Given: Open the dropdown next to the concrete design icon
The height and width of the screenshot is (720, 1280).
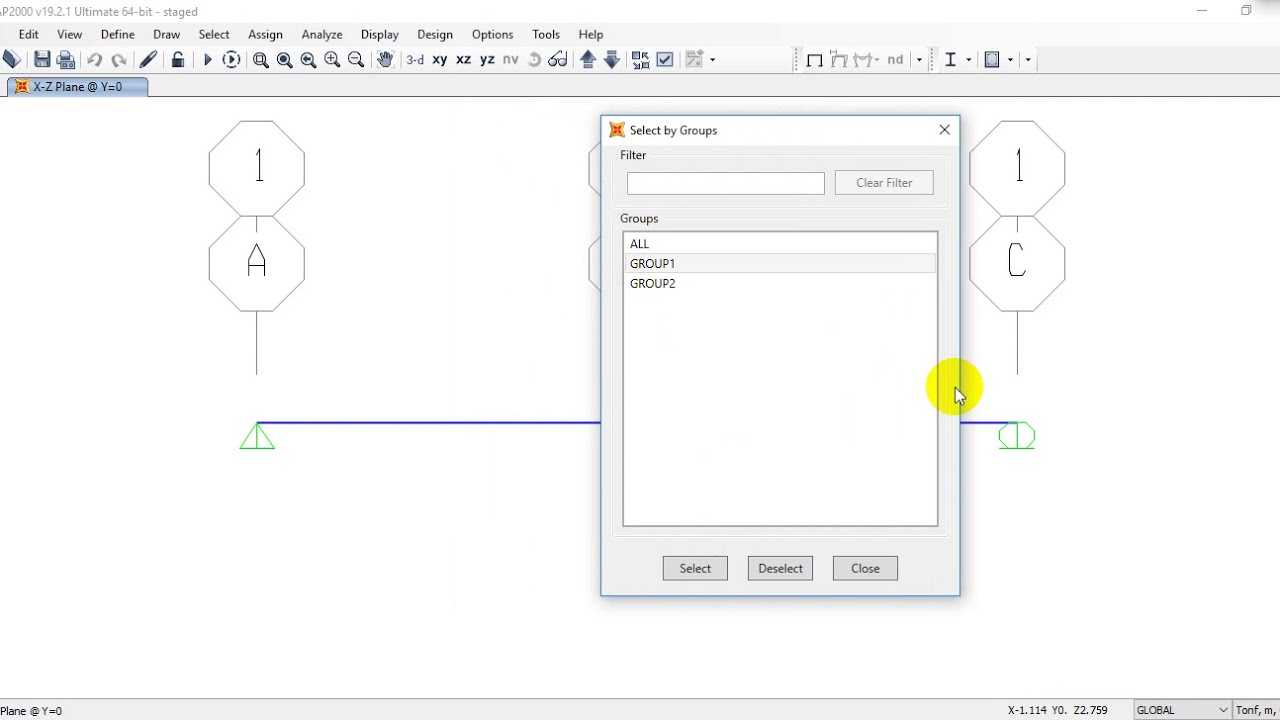Looking at the screenshot, I should click(1010, 60).
